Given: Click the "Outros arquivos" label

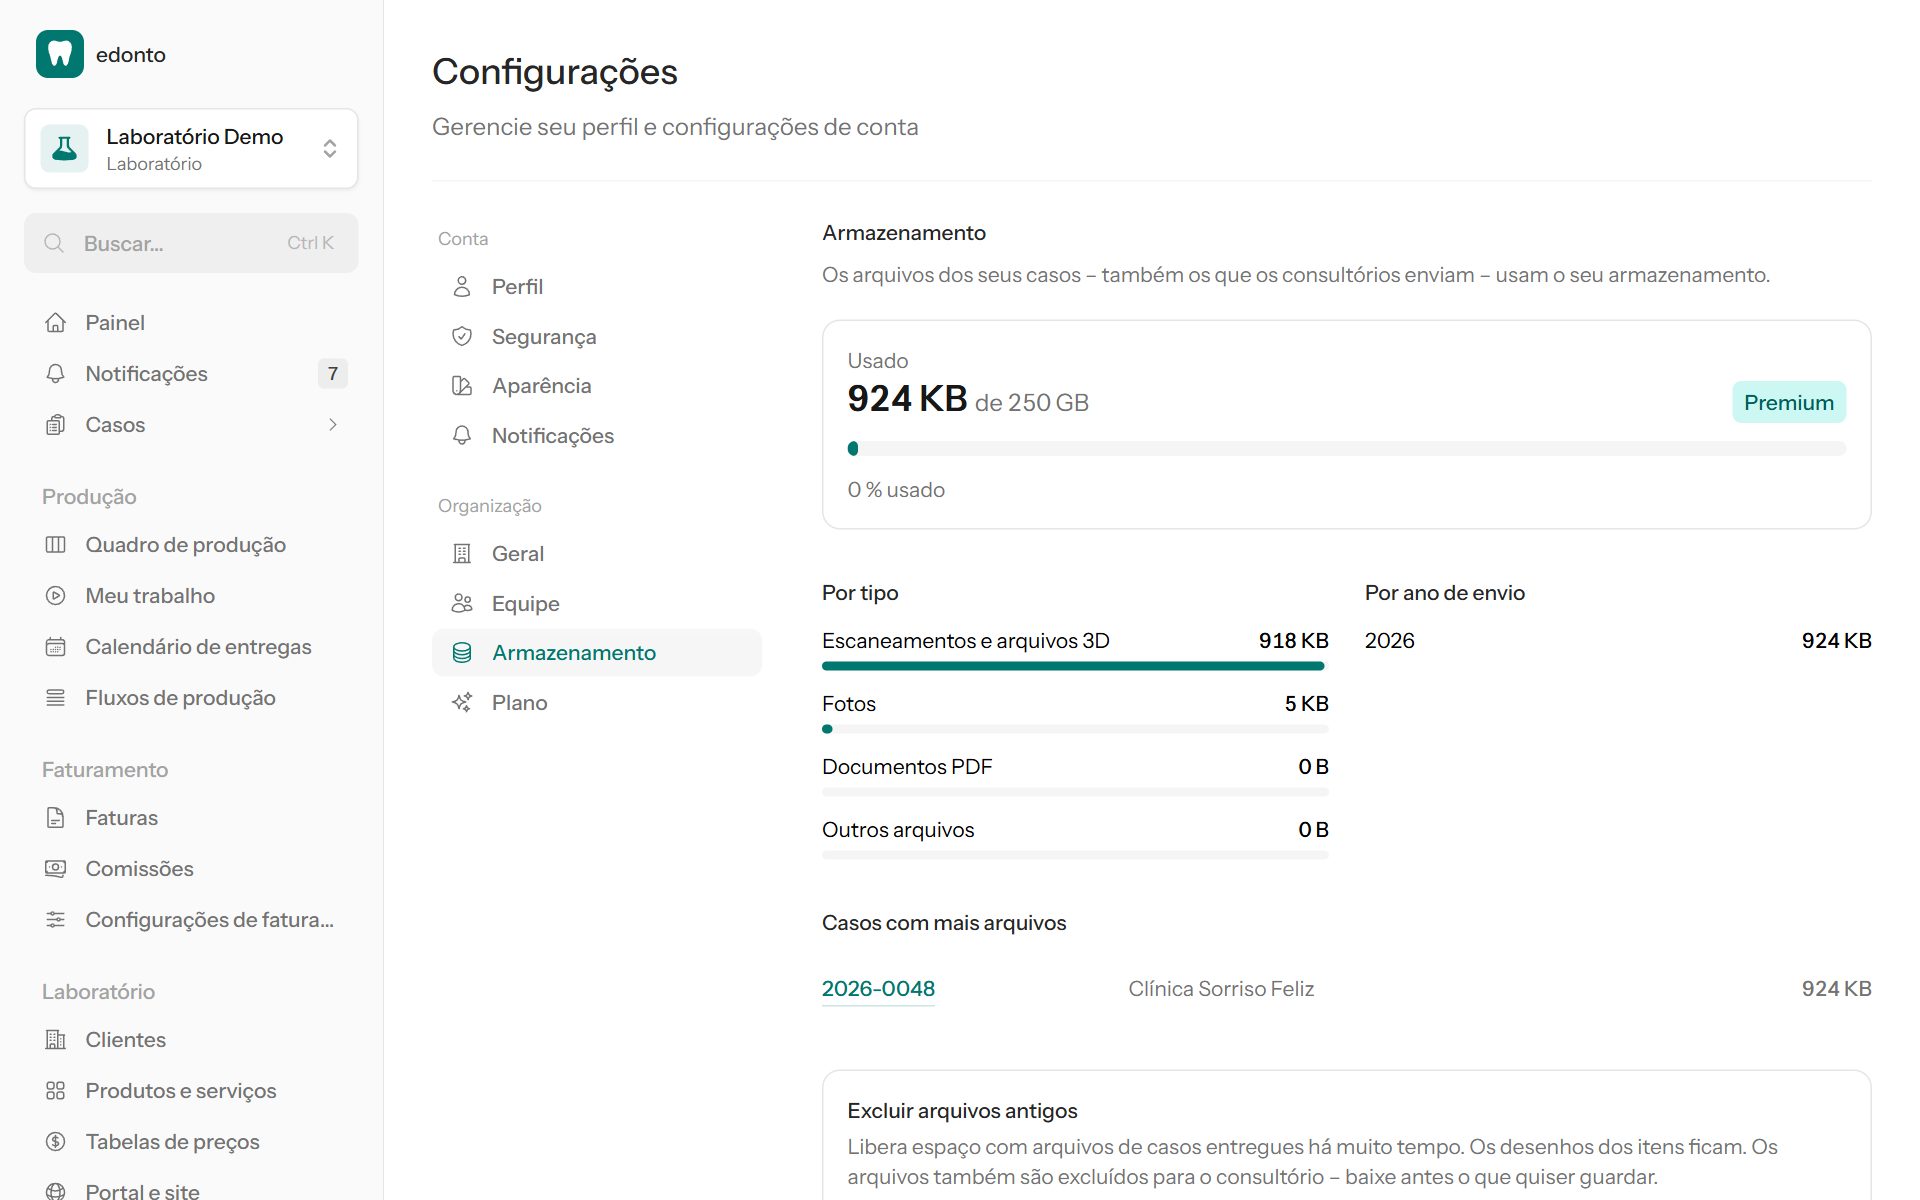Looking at the screenshot, I should click(x=898, y=830).
